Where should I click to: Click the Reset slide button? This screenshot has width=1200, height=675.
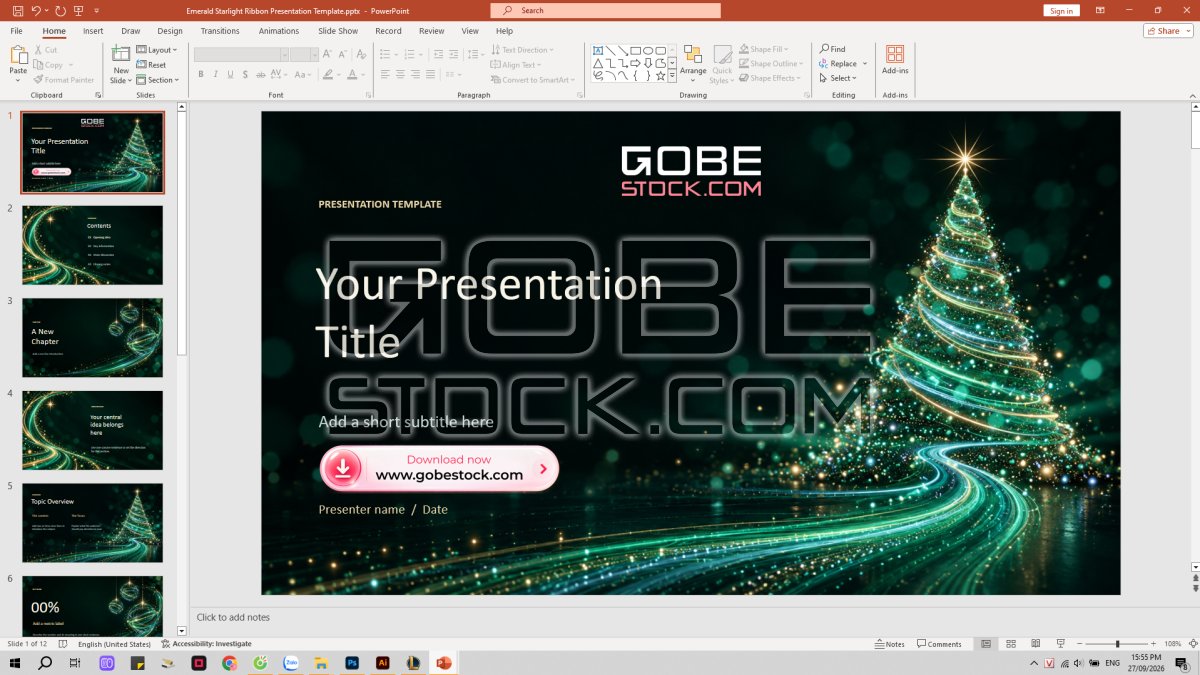click(x=151, y=65)
